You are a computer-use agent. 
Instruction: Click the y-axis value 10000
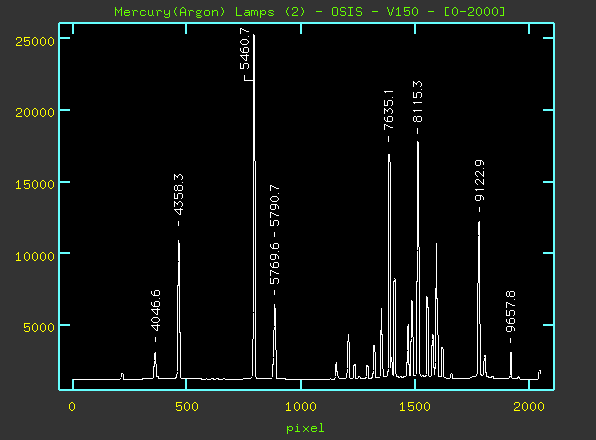(x=35, y=256)
